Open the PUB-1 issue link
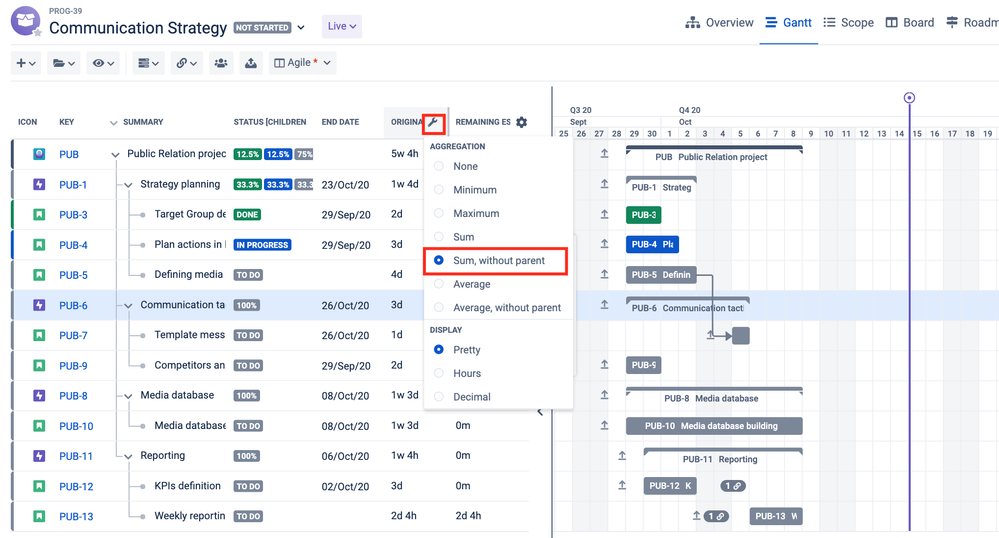 73,185
